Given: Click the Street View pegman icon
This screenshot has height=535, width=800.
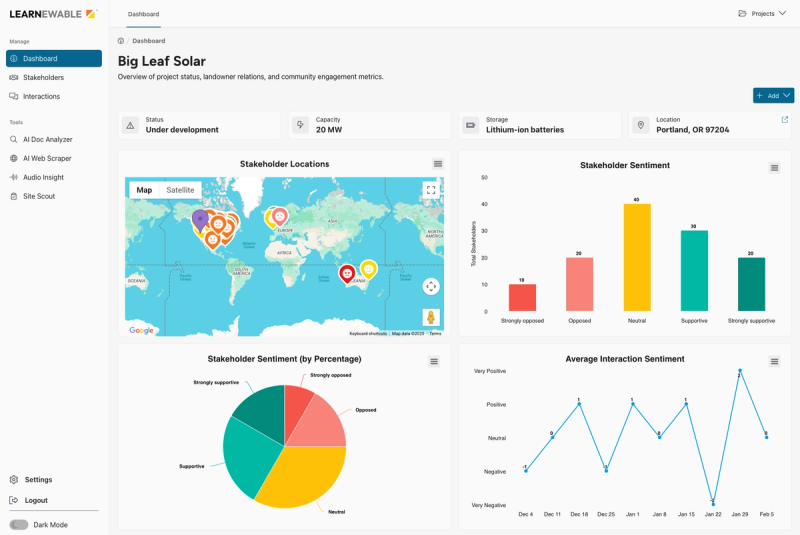Looking at the screenshot, I should click(x=431, y=317).
